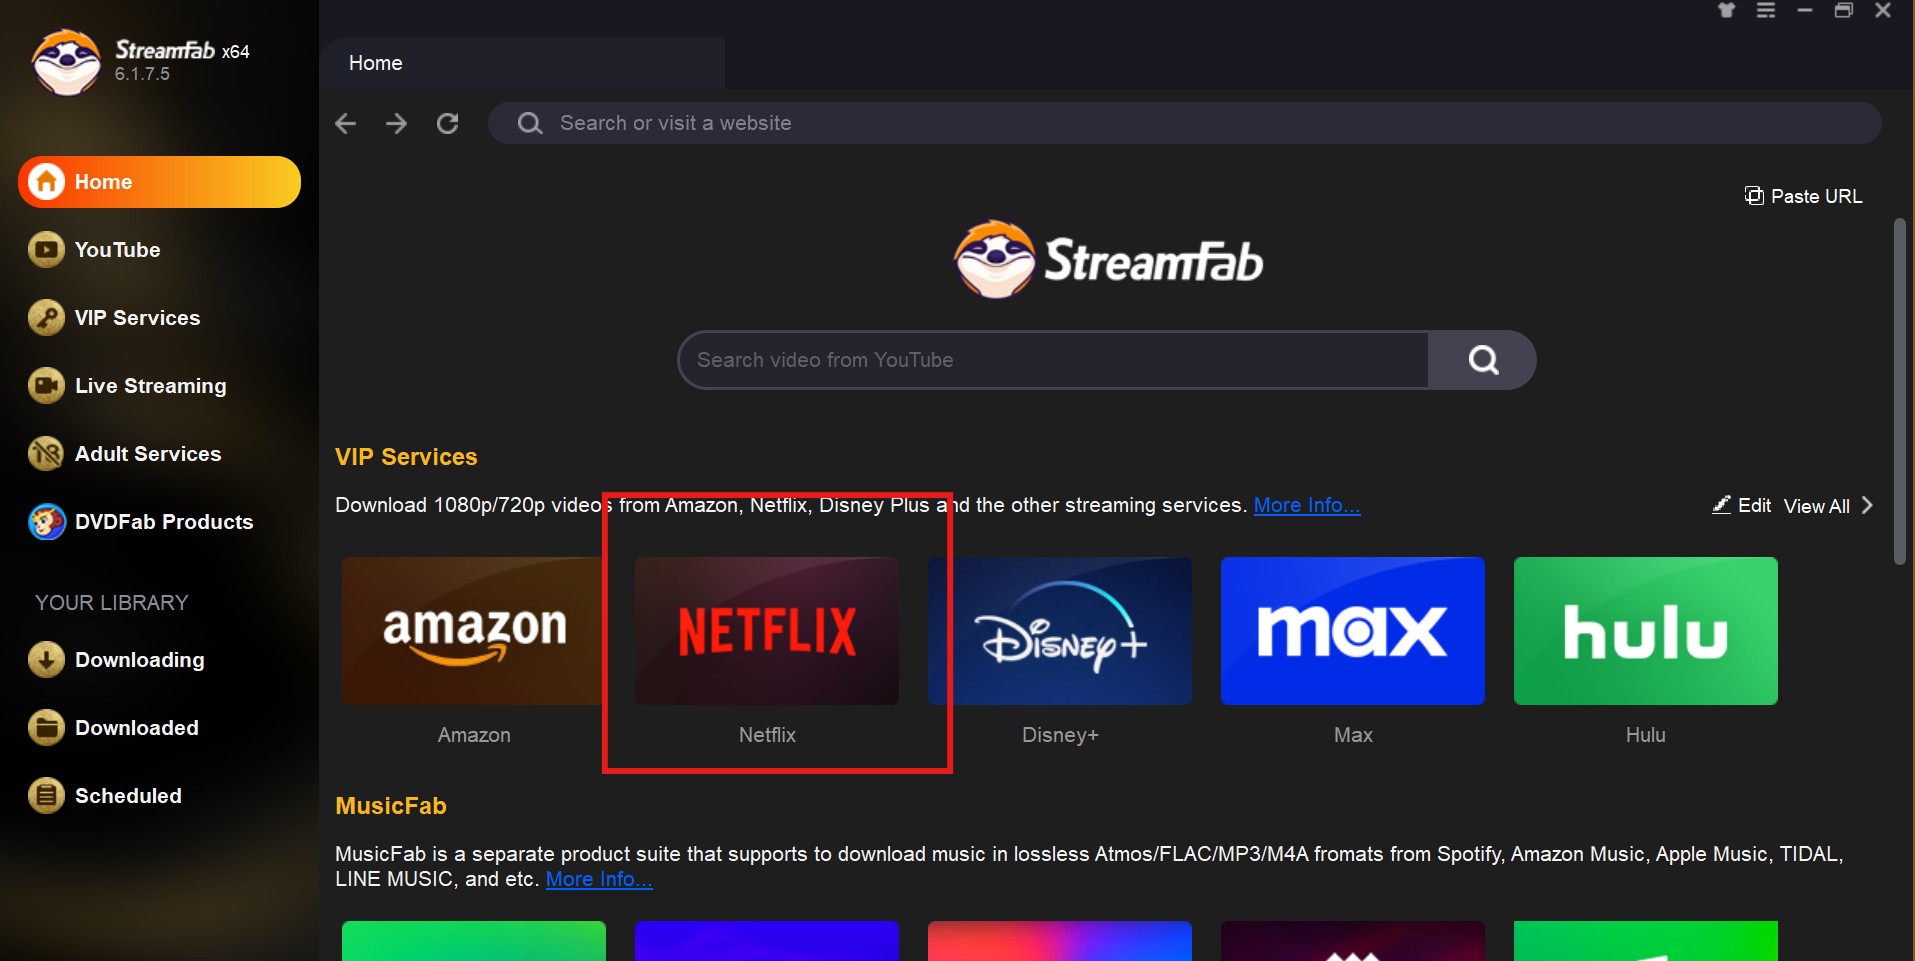The height and width of the screenshot is (961, 1915).
Task: Click Edit in VIP Services
Action: point(1742,505)
